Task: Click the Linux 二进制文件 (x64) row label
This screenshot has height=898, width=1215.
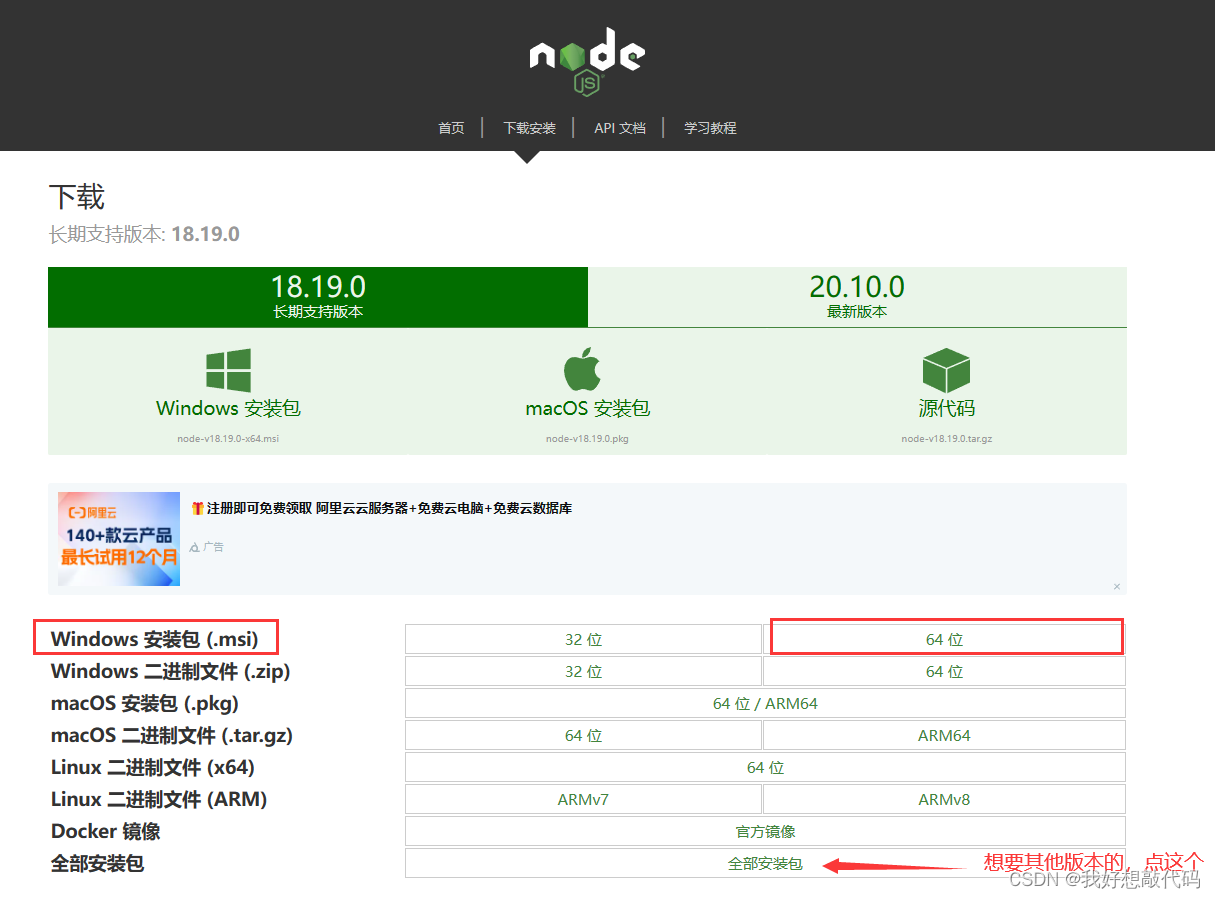Action: click(x=153, y=767)
